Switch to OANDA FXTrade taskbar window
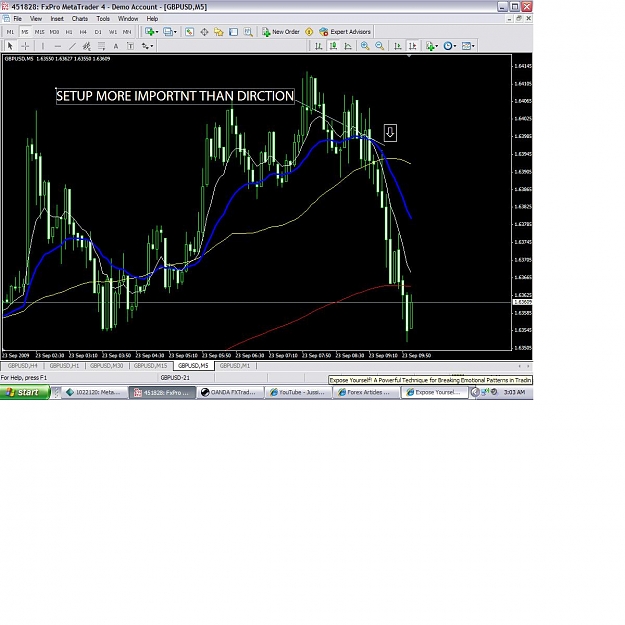The image size is (625, 625). (230, 392)
